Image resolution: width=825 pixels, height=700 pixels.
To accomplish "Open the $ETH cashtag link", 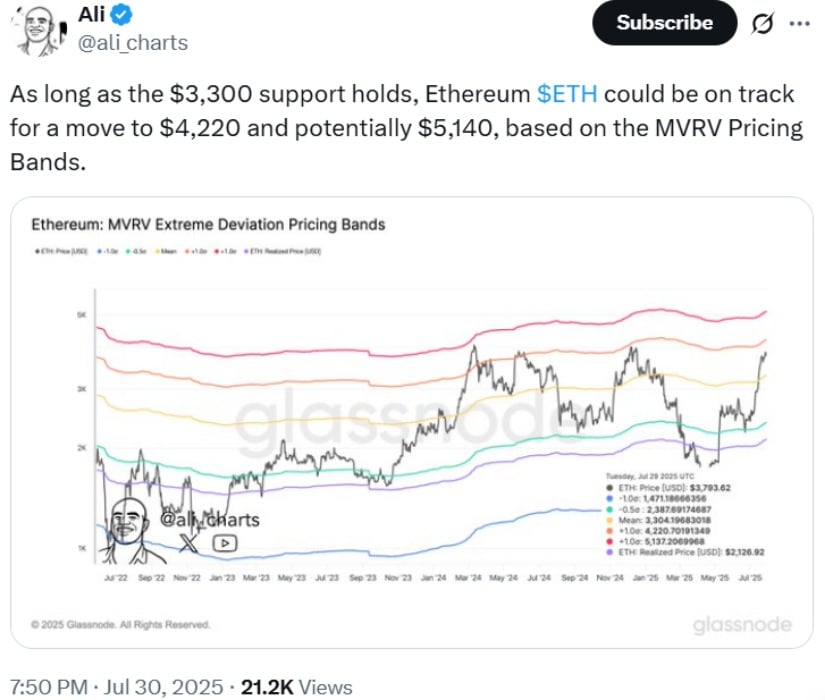I will pyautogui.click(x=567, y=94).
